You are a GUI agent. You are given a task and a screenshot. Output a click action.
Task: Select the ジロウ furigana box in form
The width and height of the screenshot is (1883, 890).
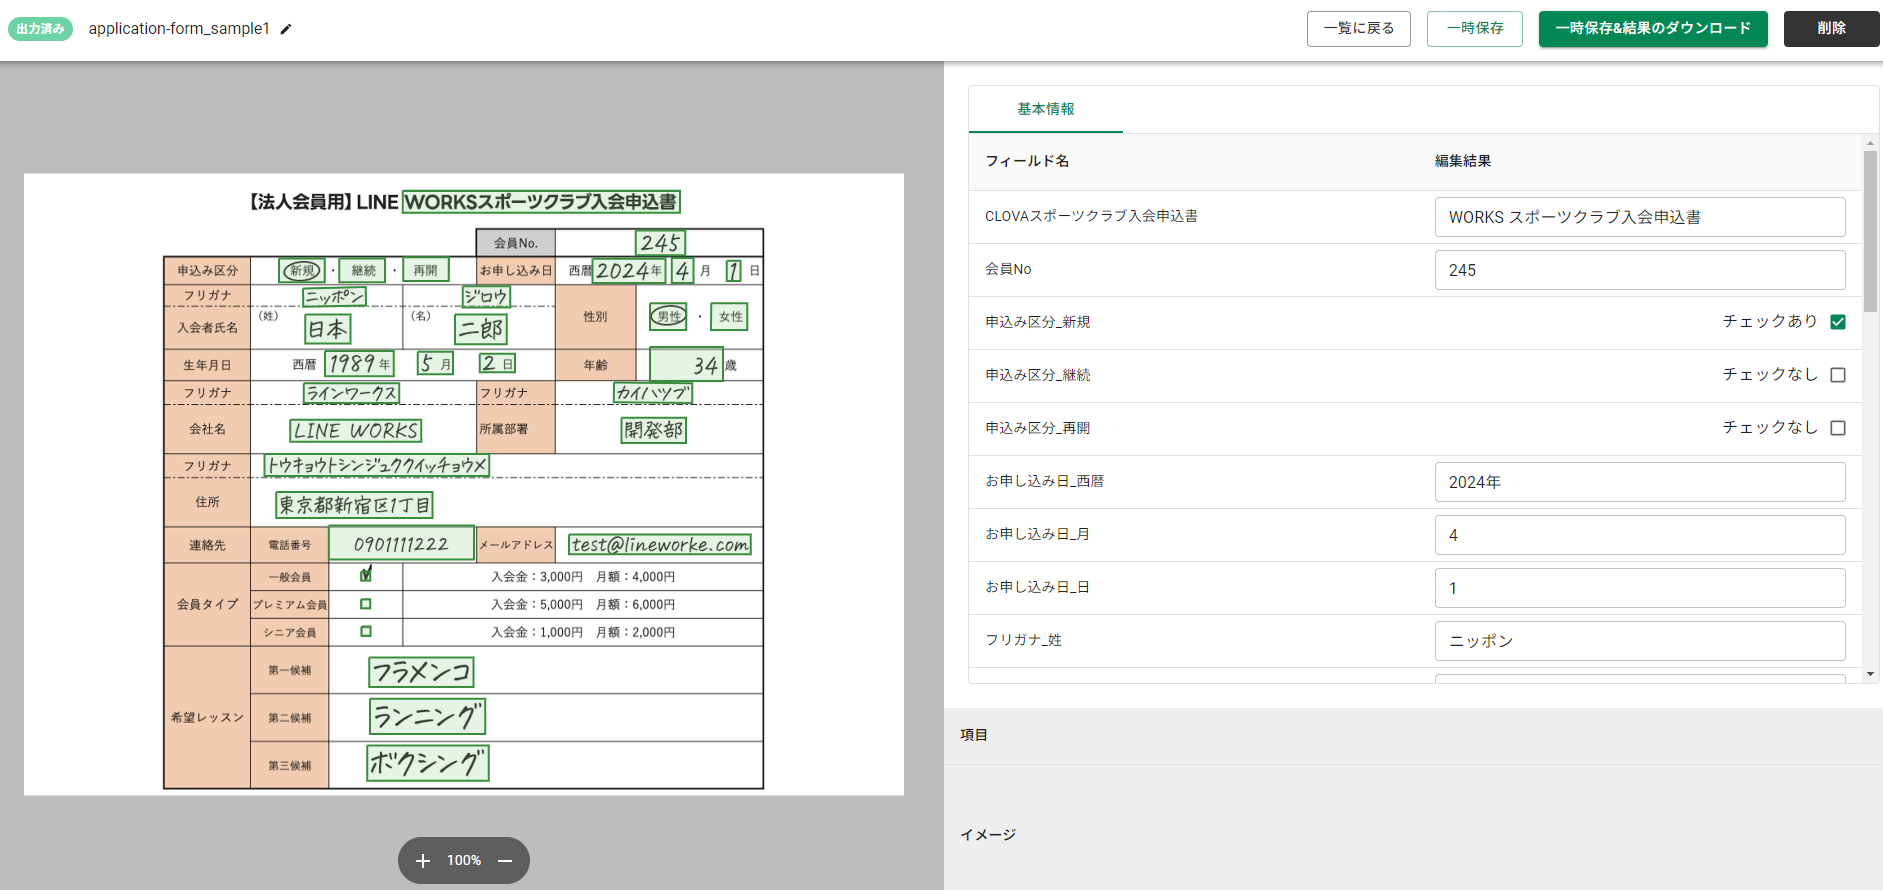click(486, 297)
